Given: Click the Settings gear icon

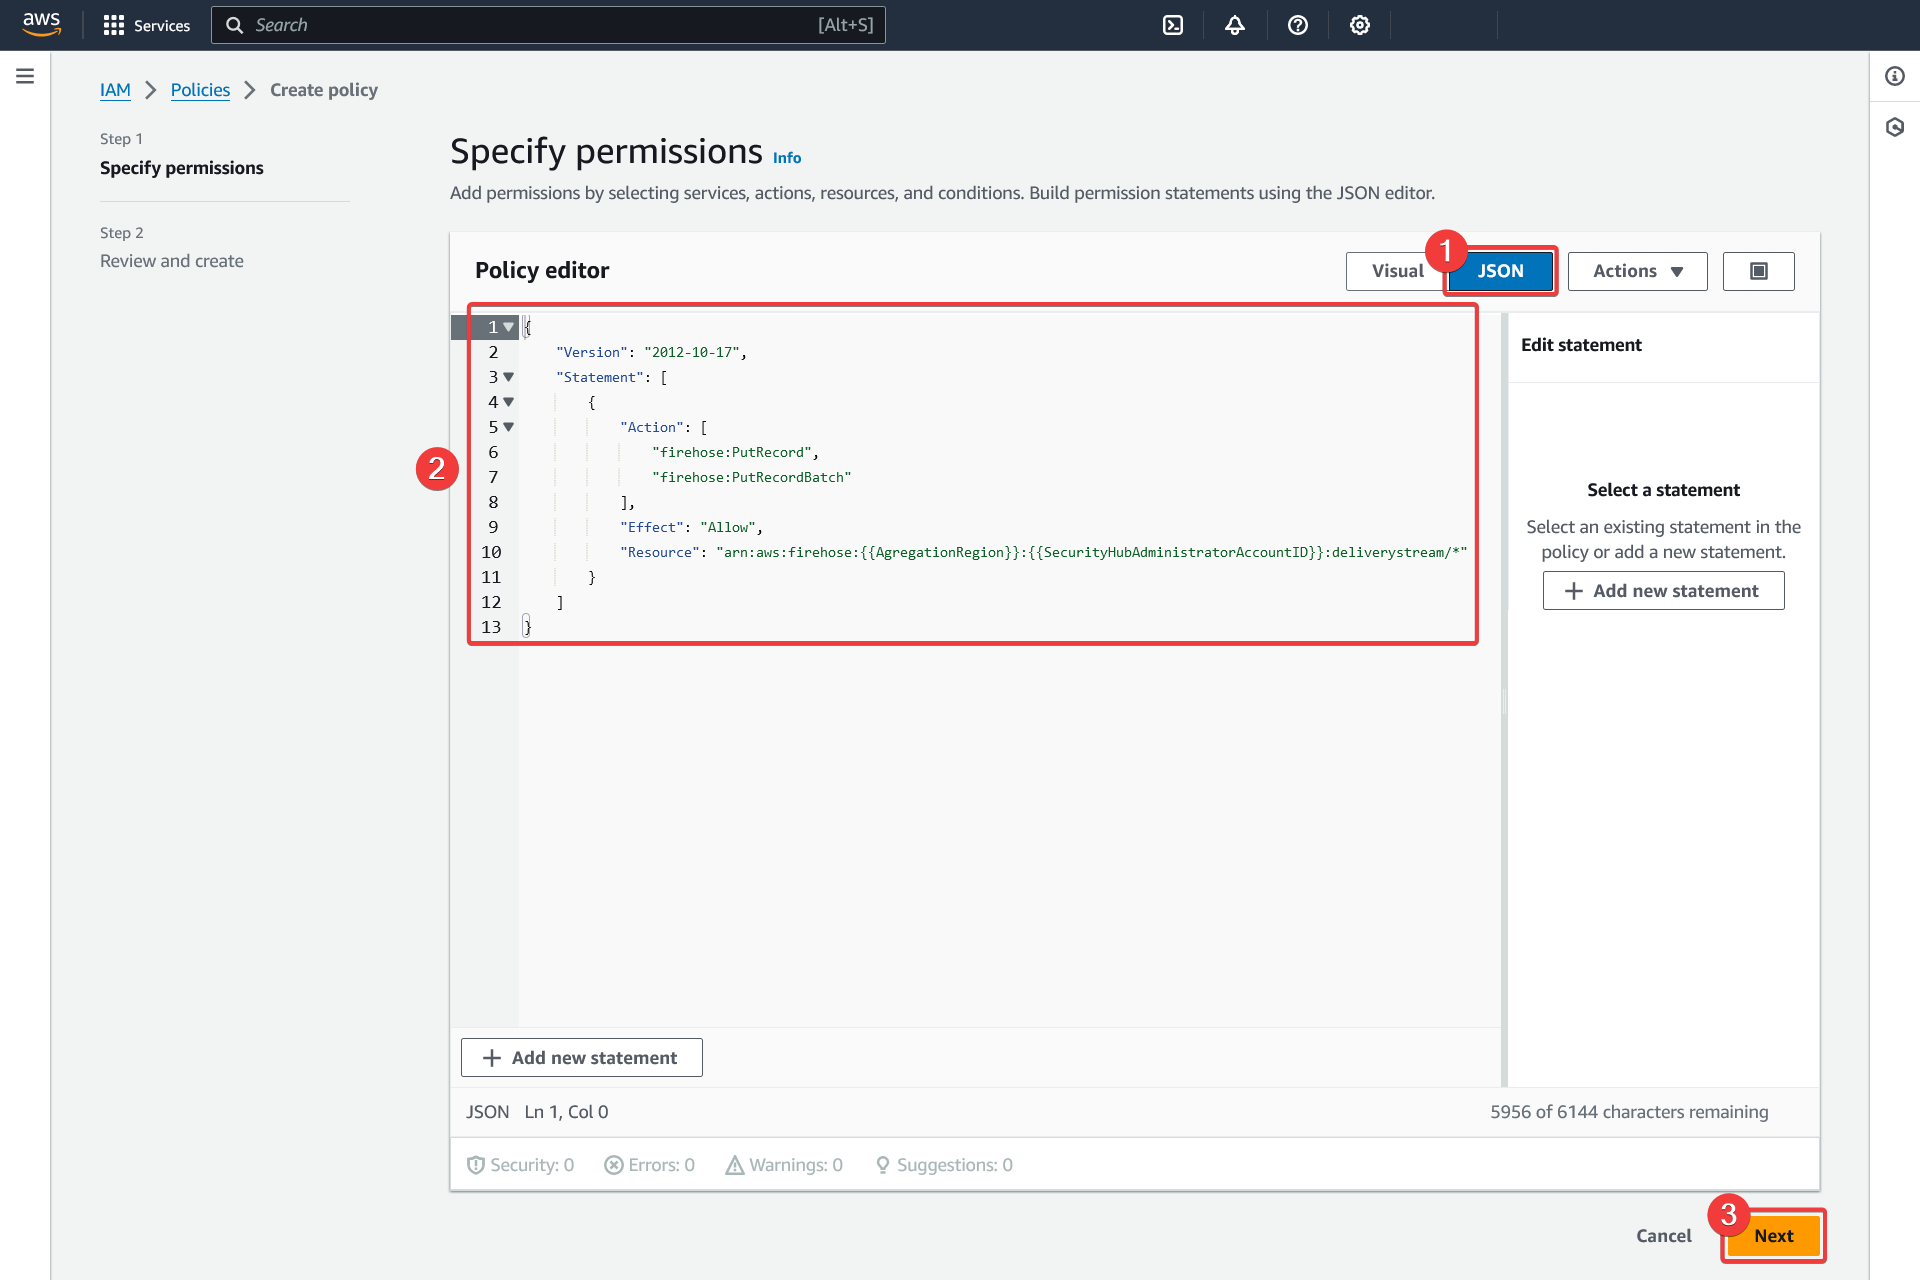Looking at the screenshot, I should click(x=1361, y=24).
